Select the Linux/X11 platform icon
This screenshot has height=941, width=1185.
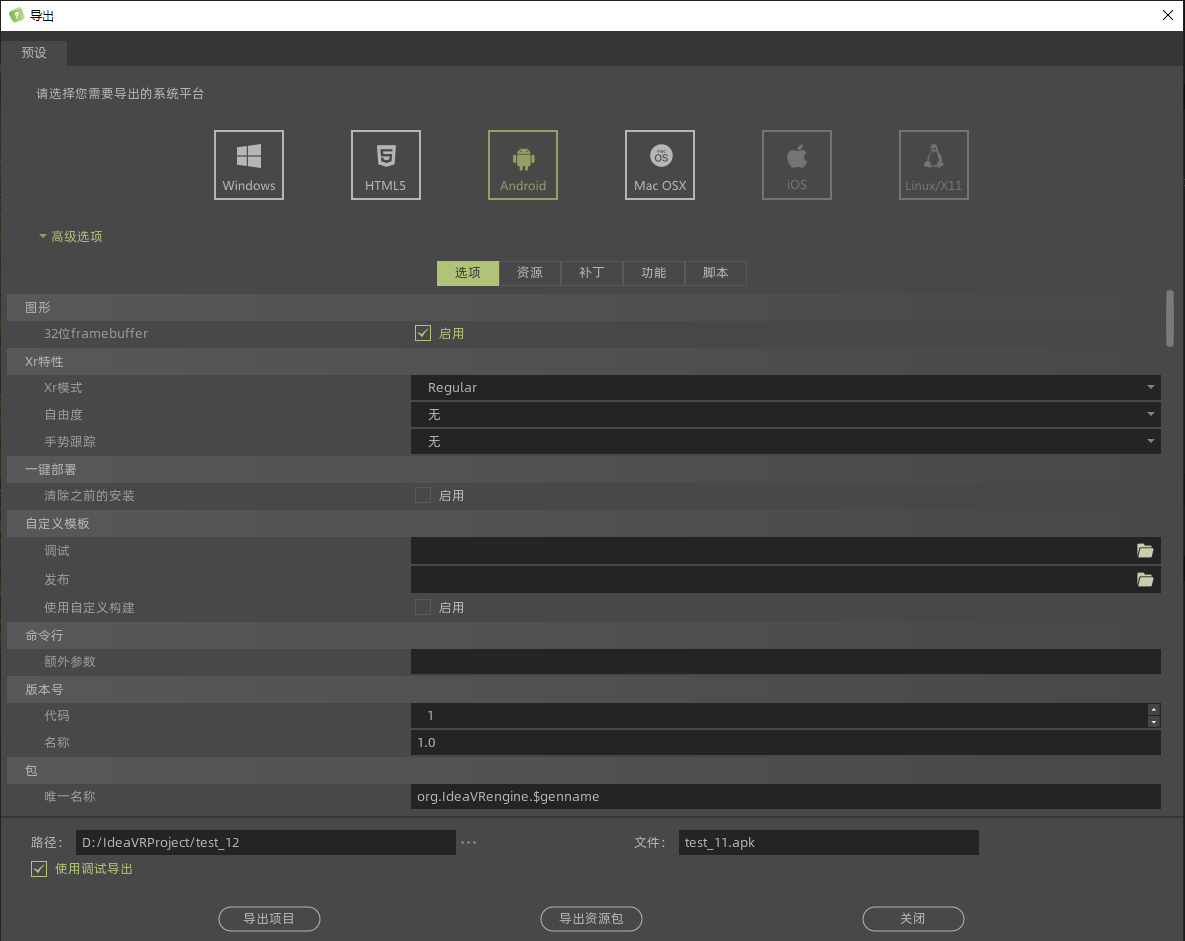click(x=934, y=165)
